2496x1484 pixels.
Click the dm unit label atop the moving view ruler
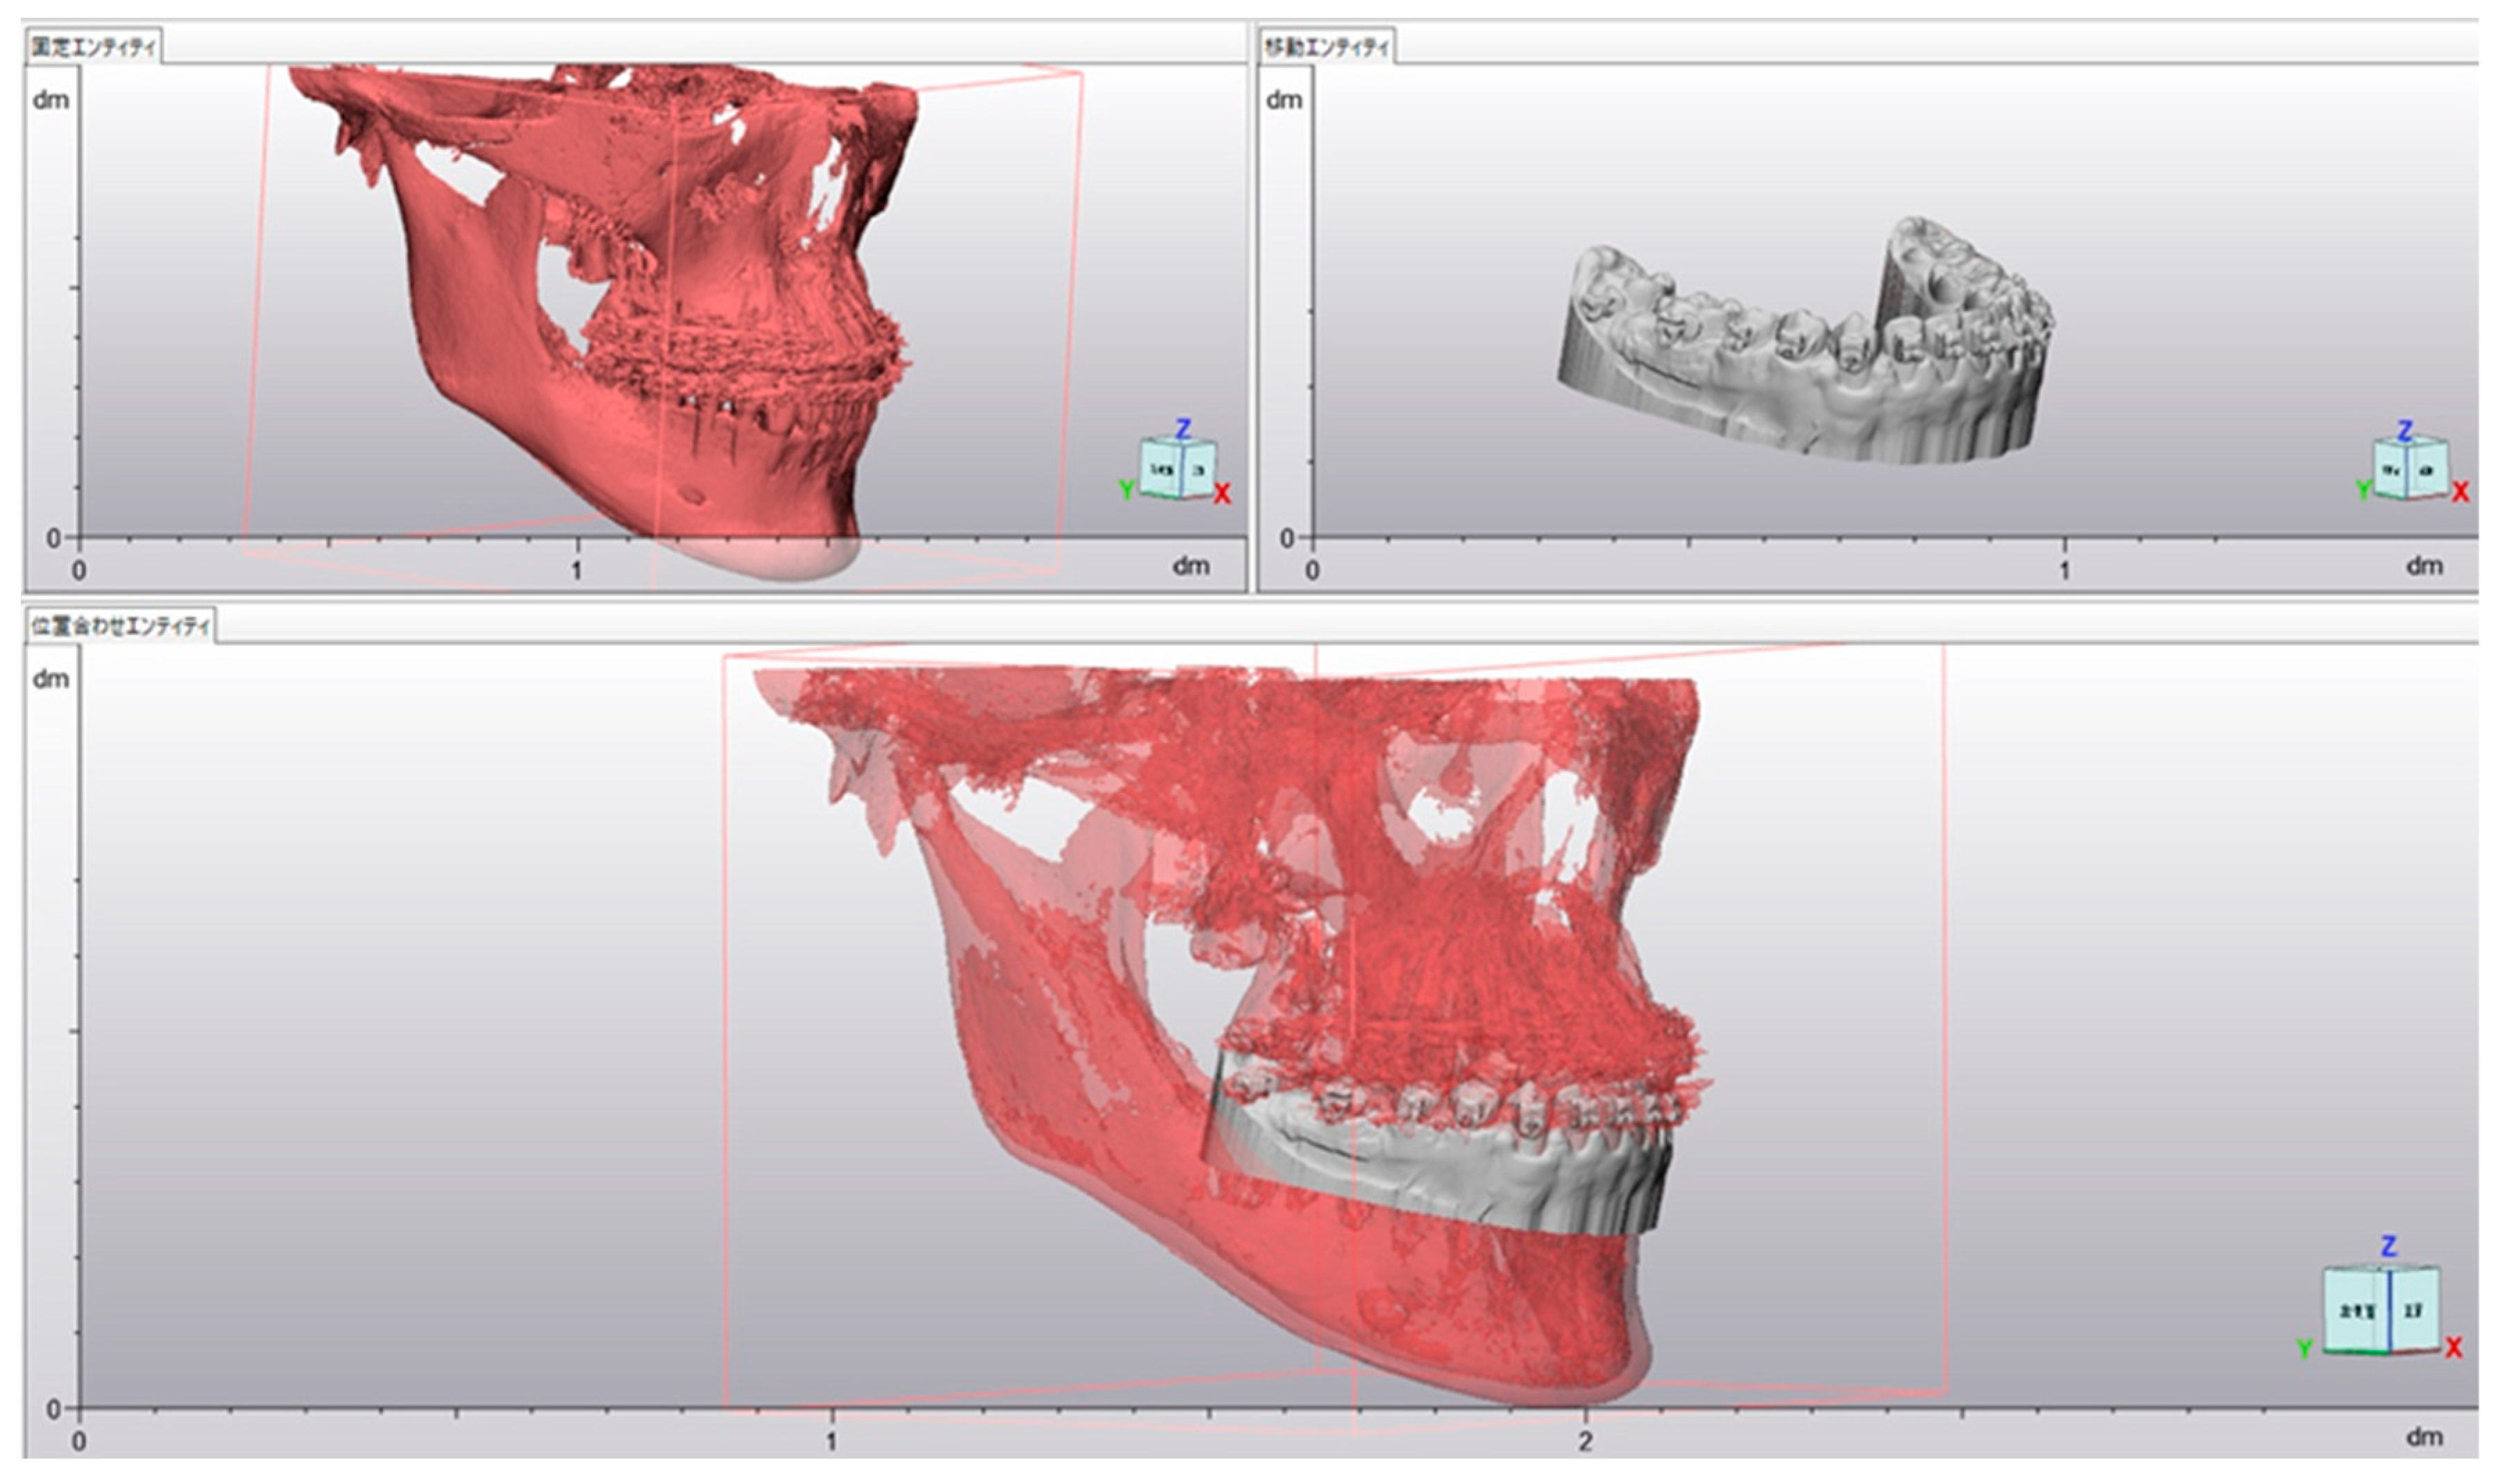coord(1284,100)
